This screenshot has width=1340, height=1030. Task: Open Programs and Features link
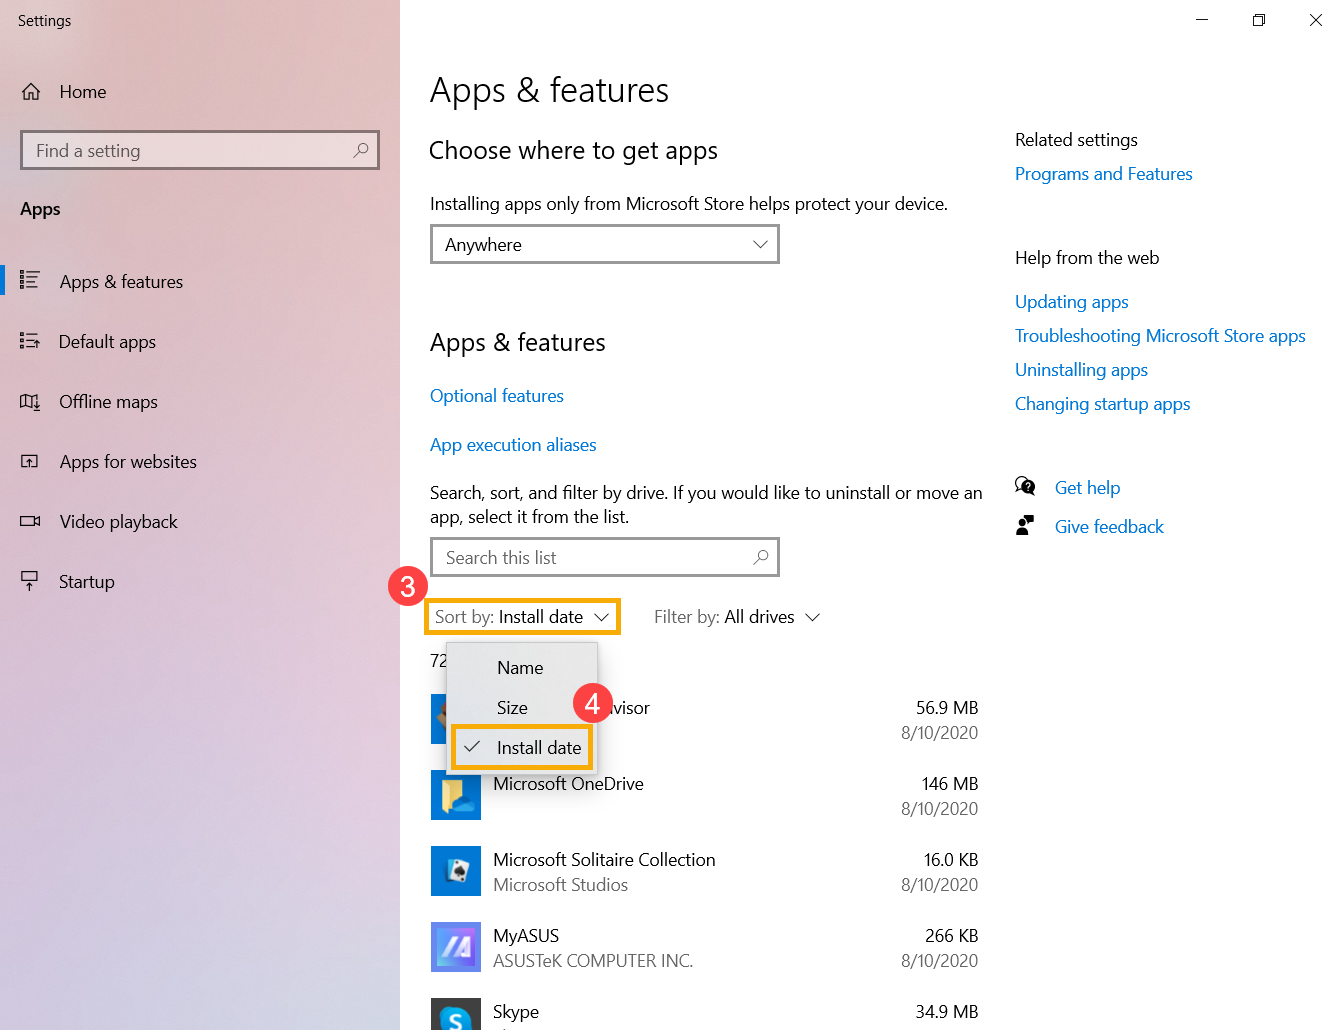(x=1103, y=173)
